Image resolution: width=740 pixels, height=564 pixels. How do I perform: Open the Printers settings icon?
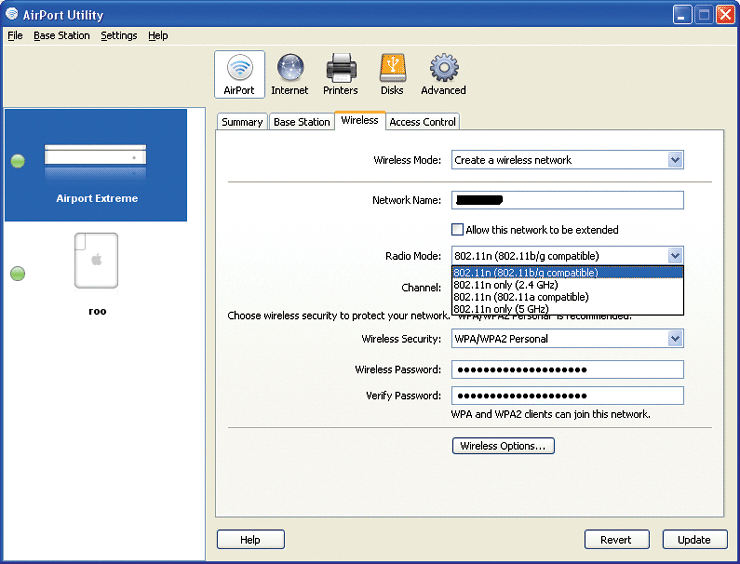340,74
